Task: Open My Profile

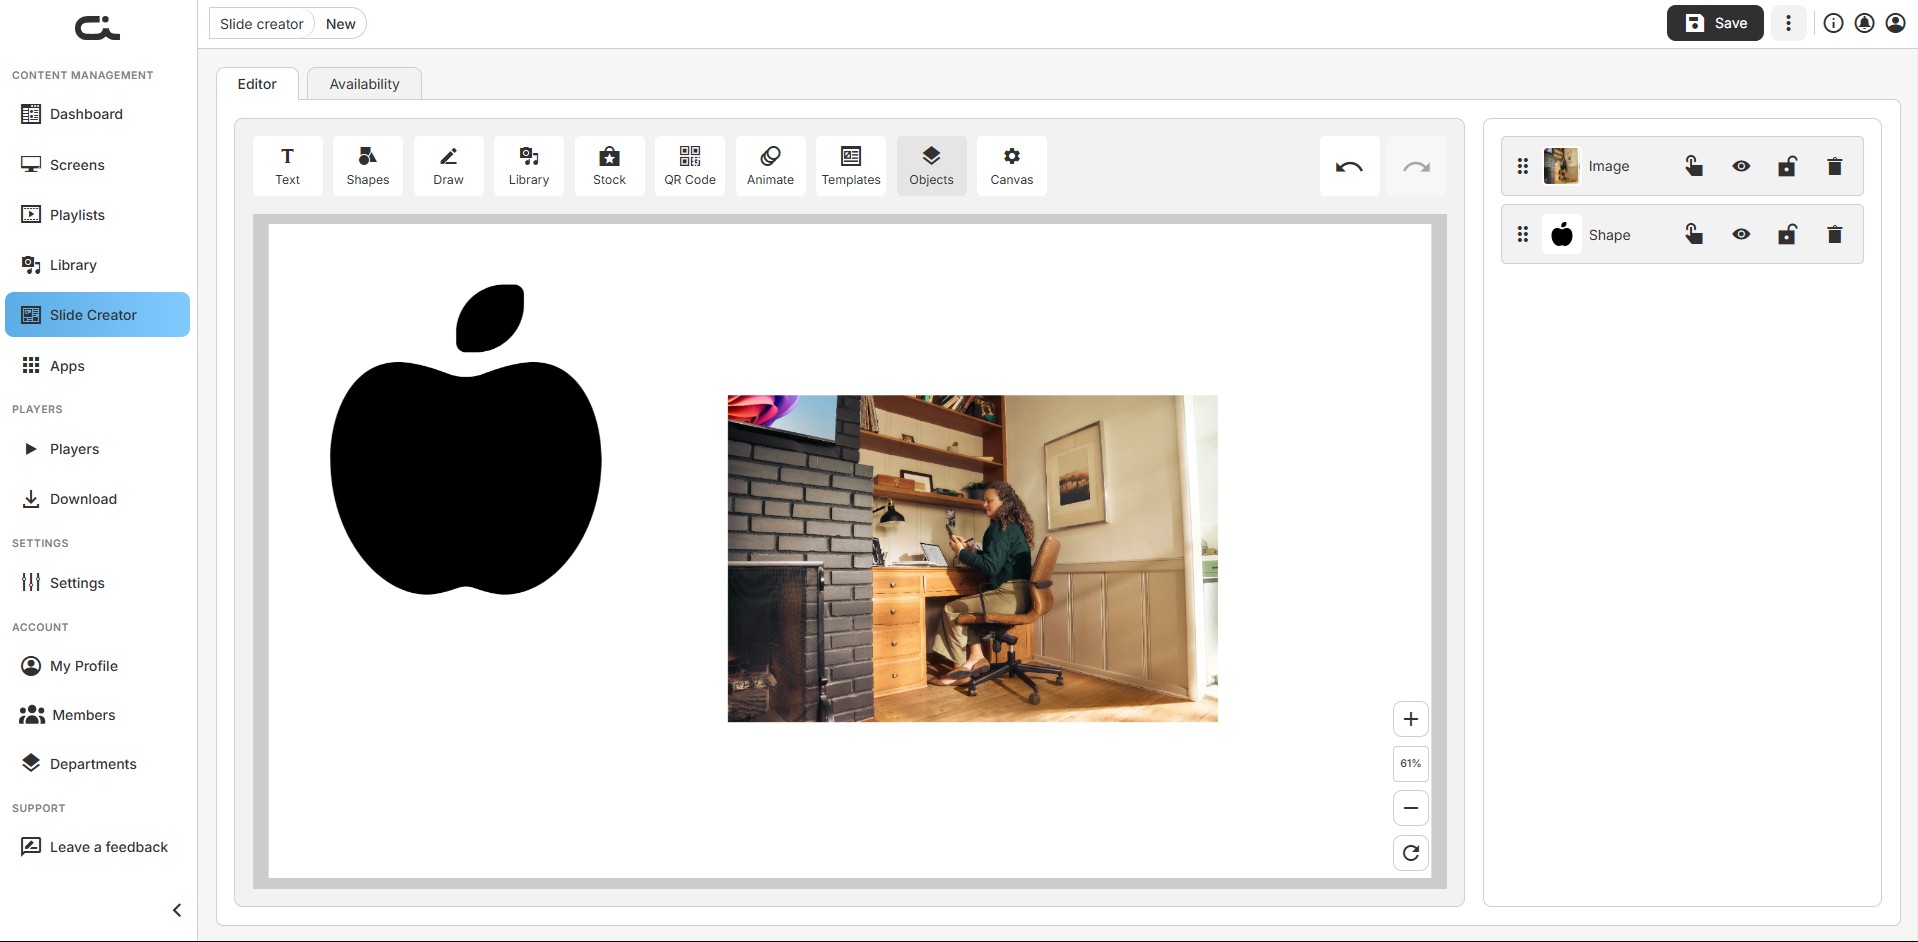Action: (x=97, y=666)
